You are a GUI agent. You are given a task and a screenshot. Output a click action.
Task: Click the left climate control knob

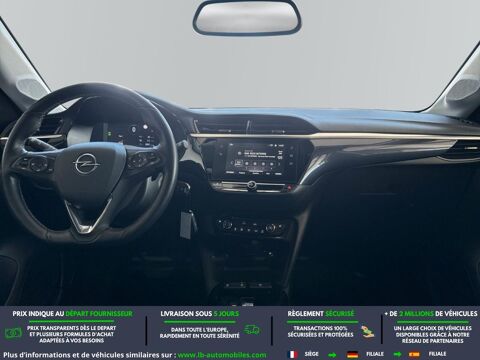[227, 224]
